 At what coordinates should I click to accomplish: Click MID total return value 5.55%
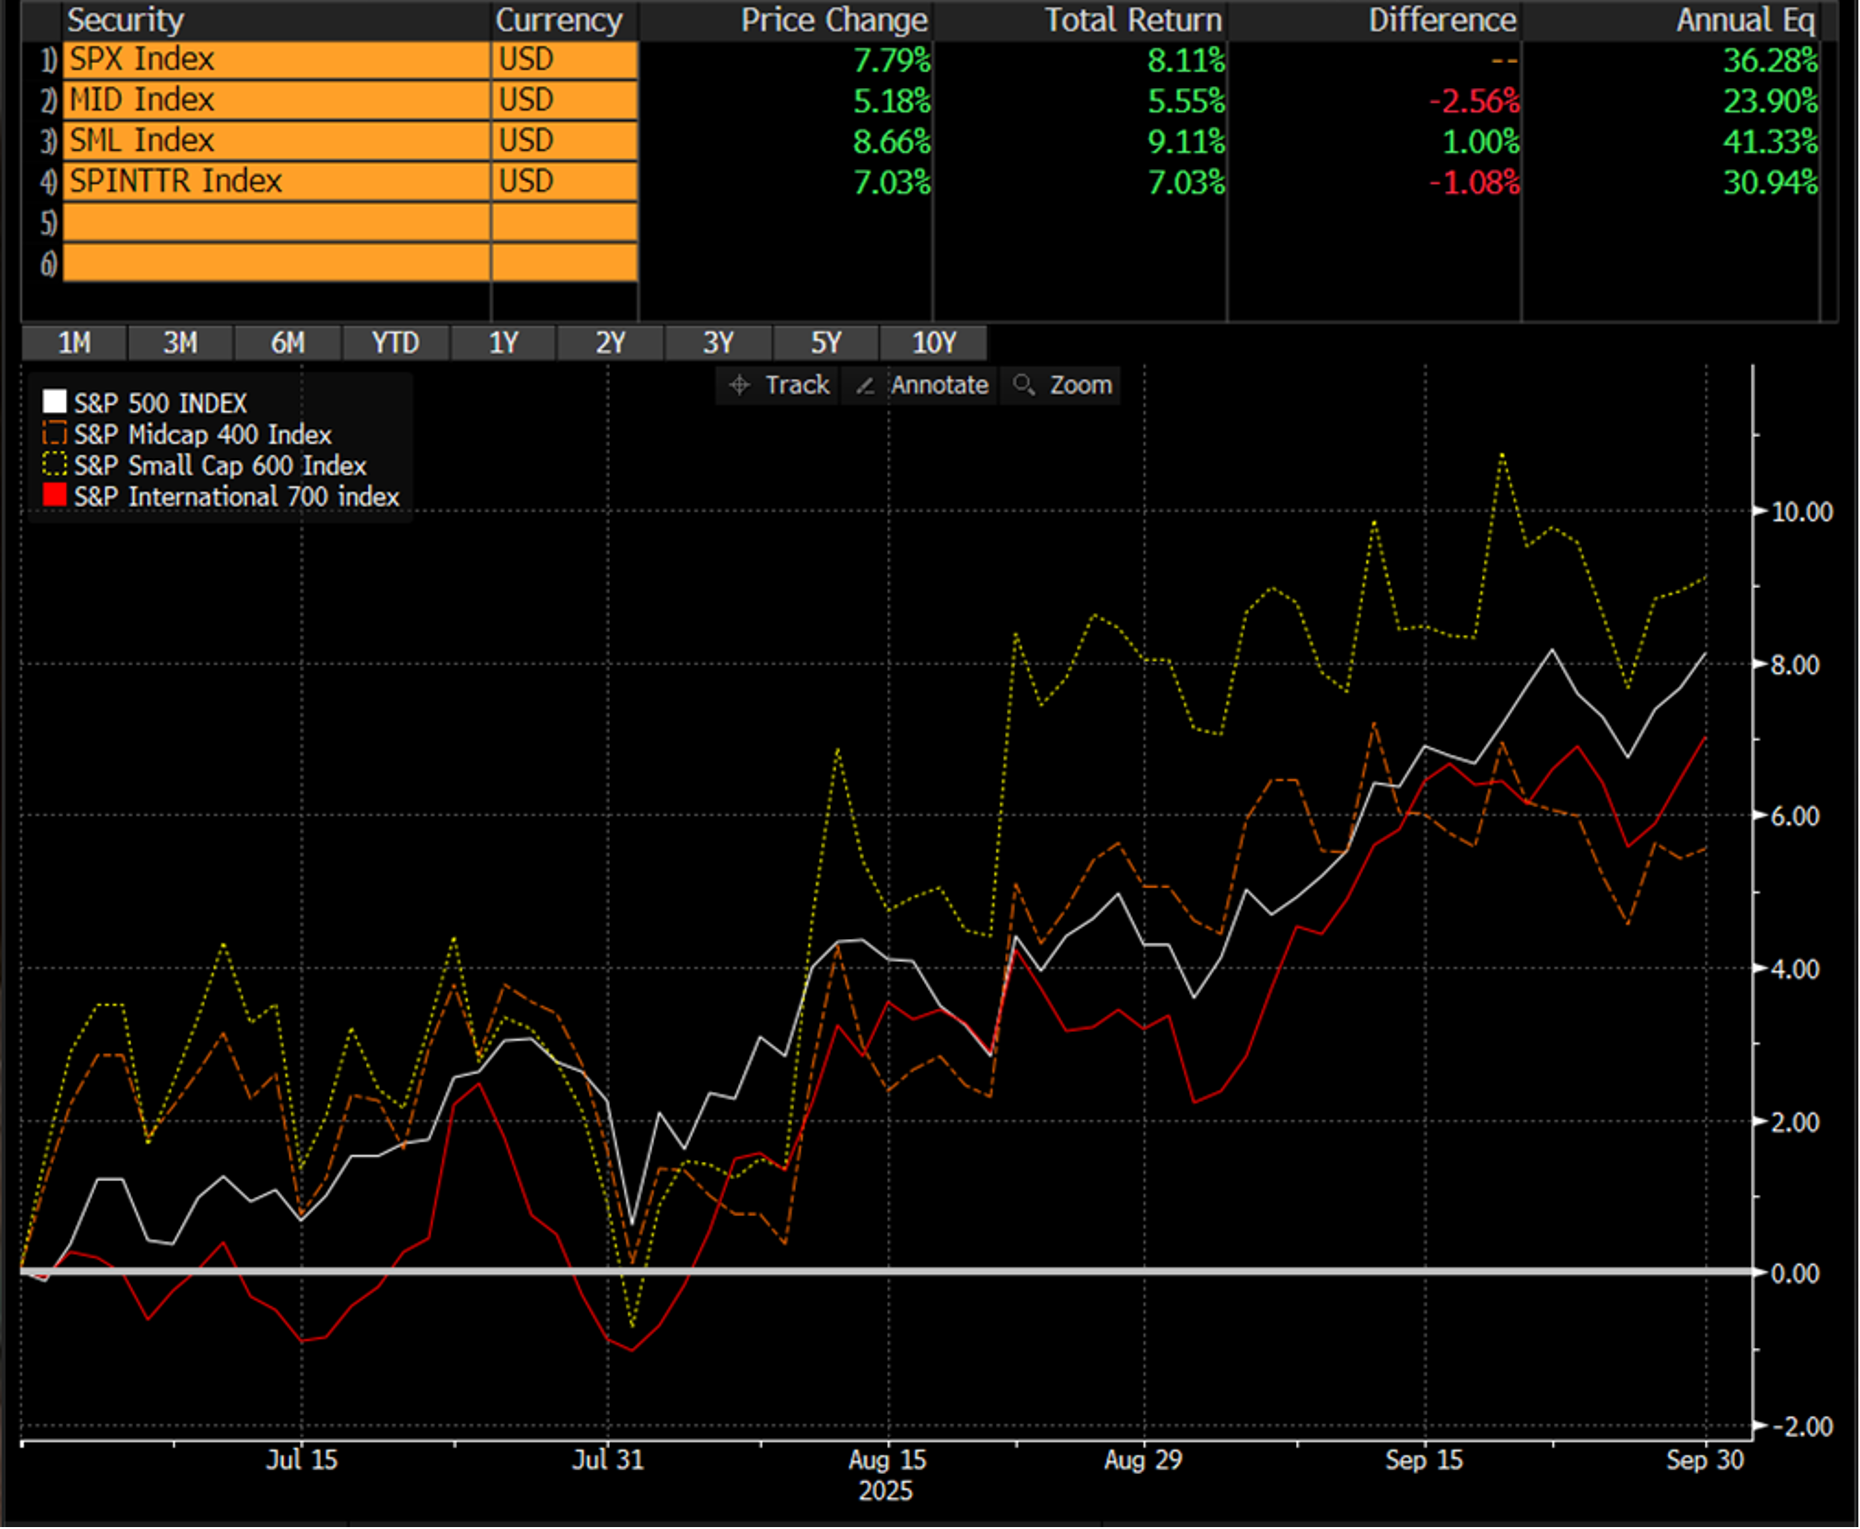pos(1186,101)
